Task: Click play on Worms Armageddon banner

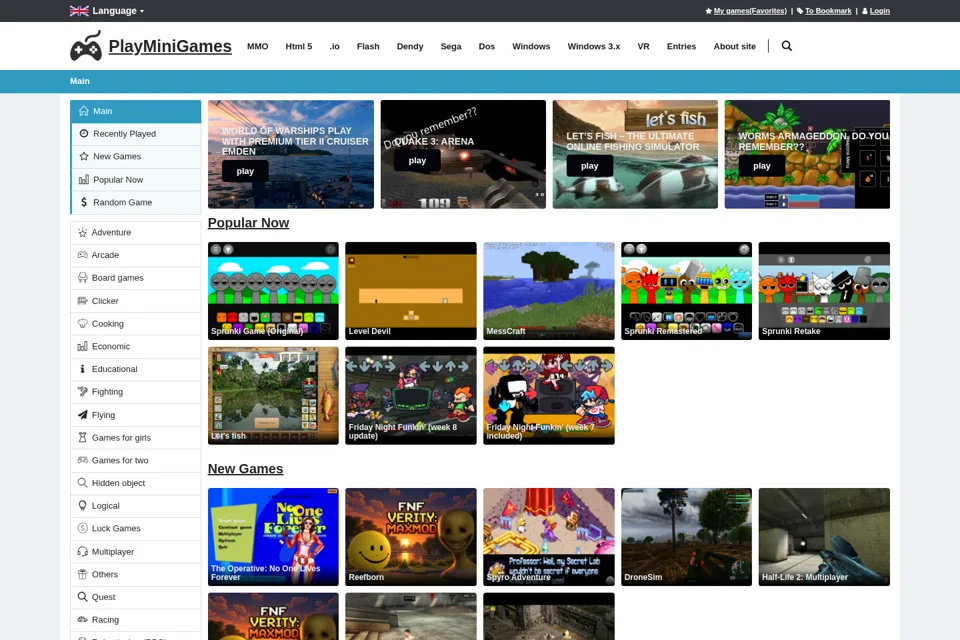Action: [x=762, y=166]
